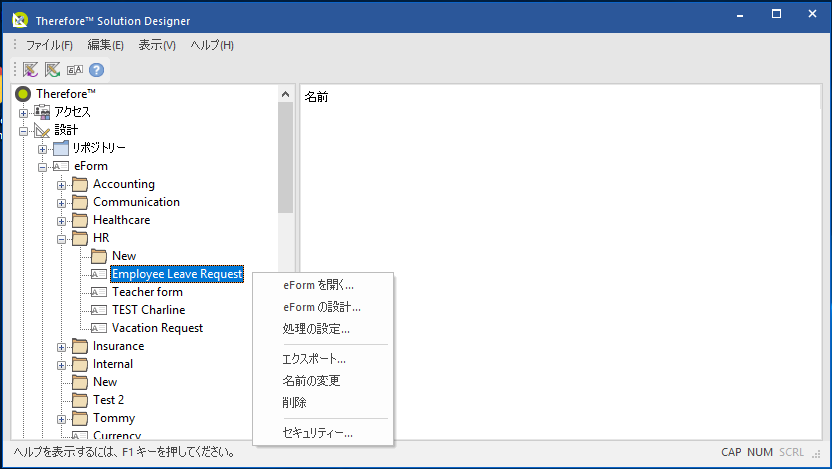
Task: Select the New folder label below Internal
Action: click(105, 381)
